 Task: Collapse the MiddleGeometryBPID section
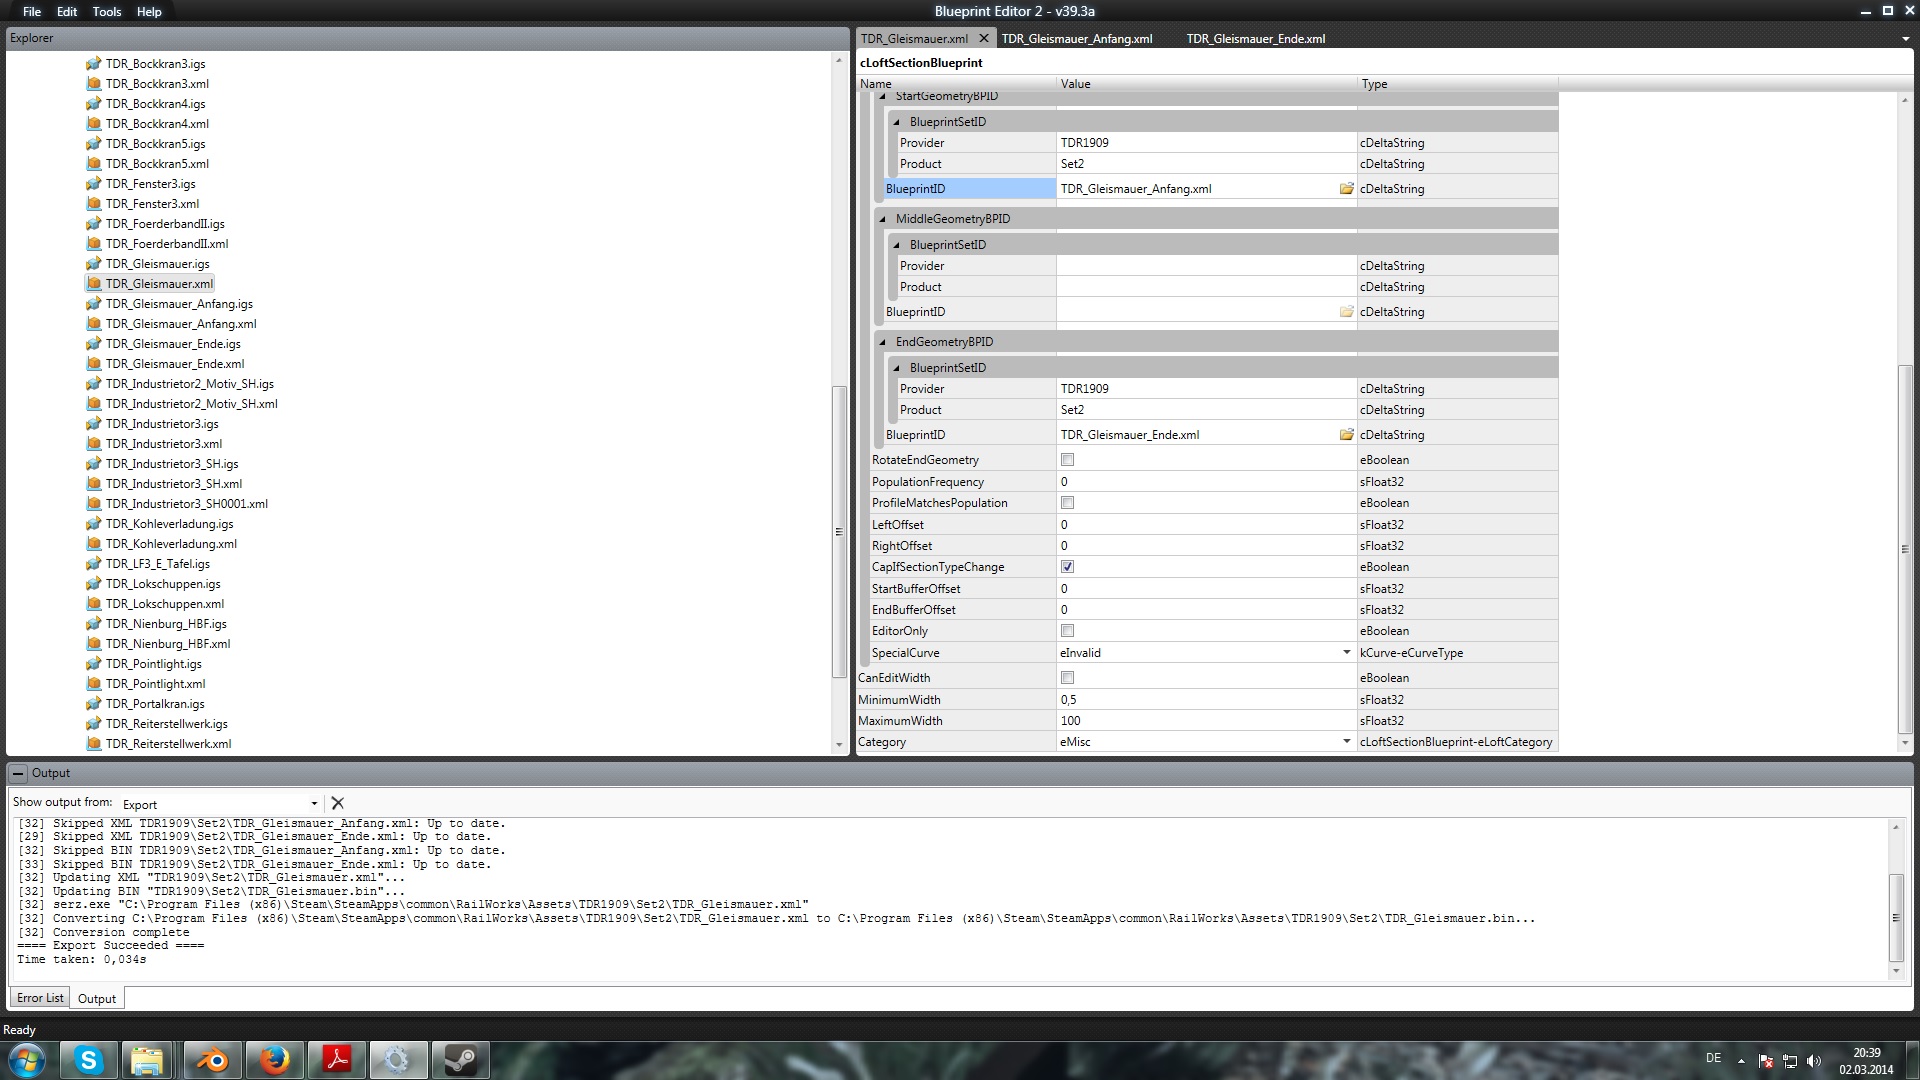(x=883, y=219)
